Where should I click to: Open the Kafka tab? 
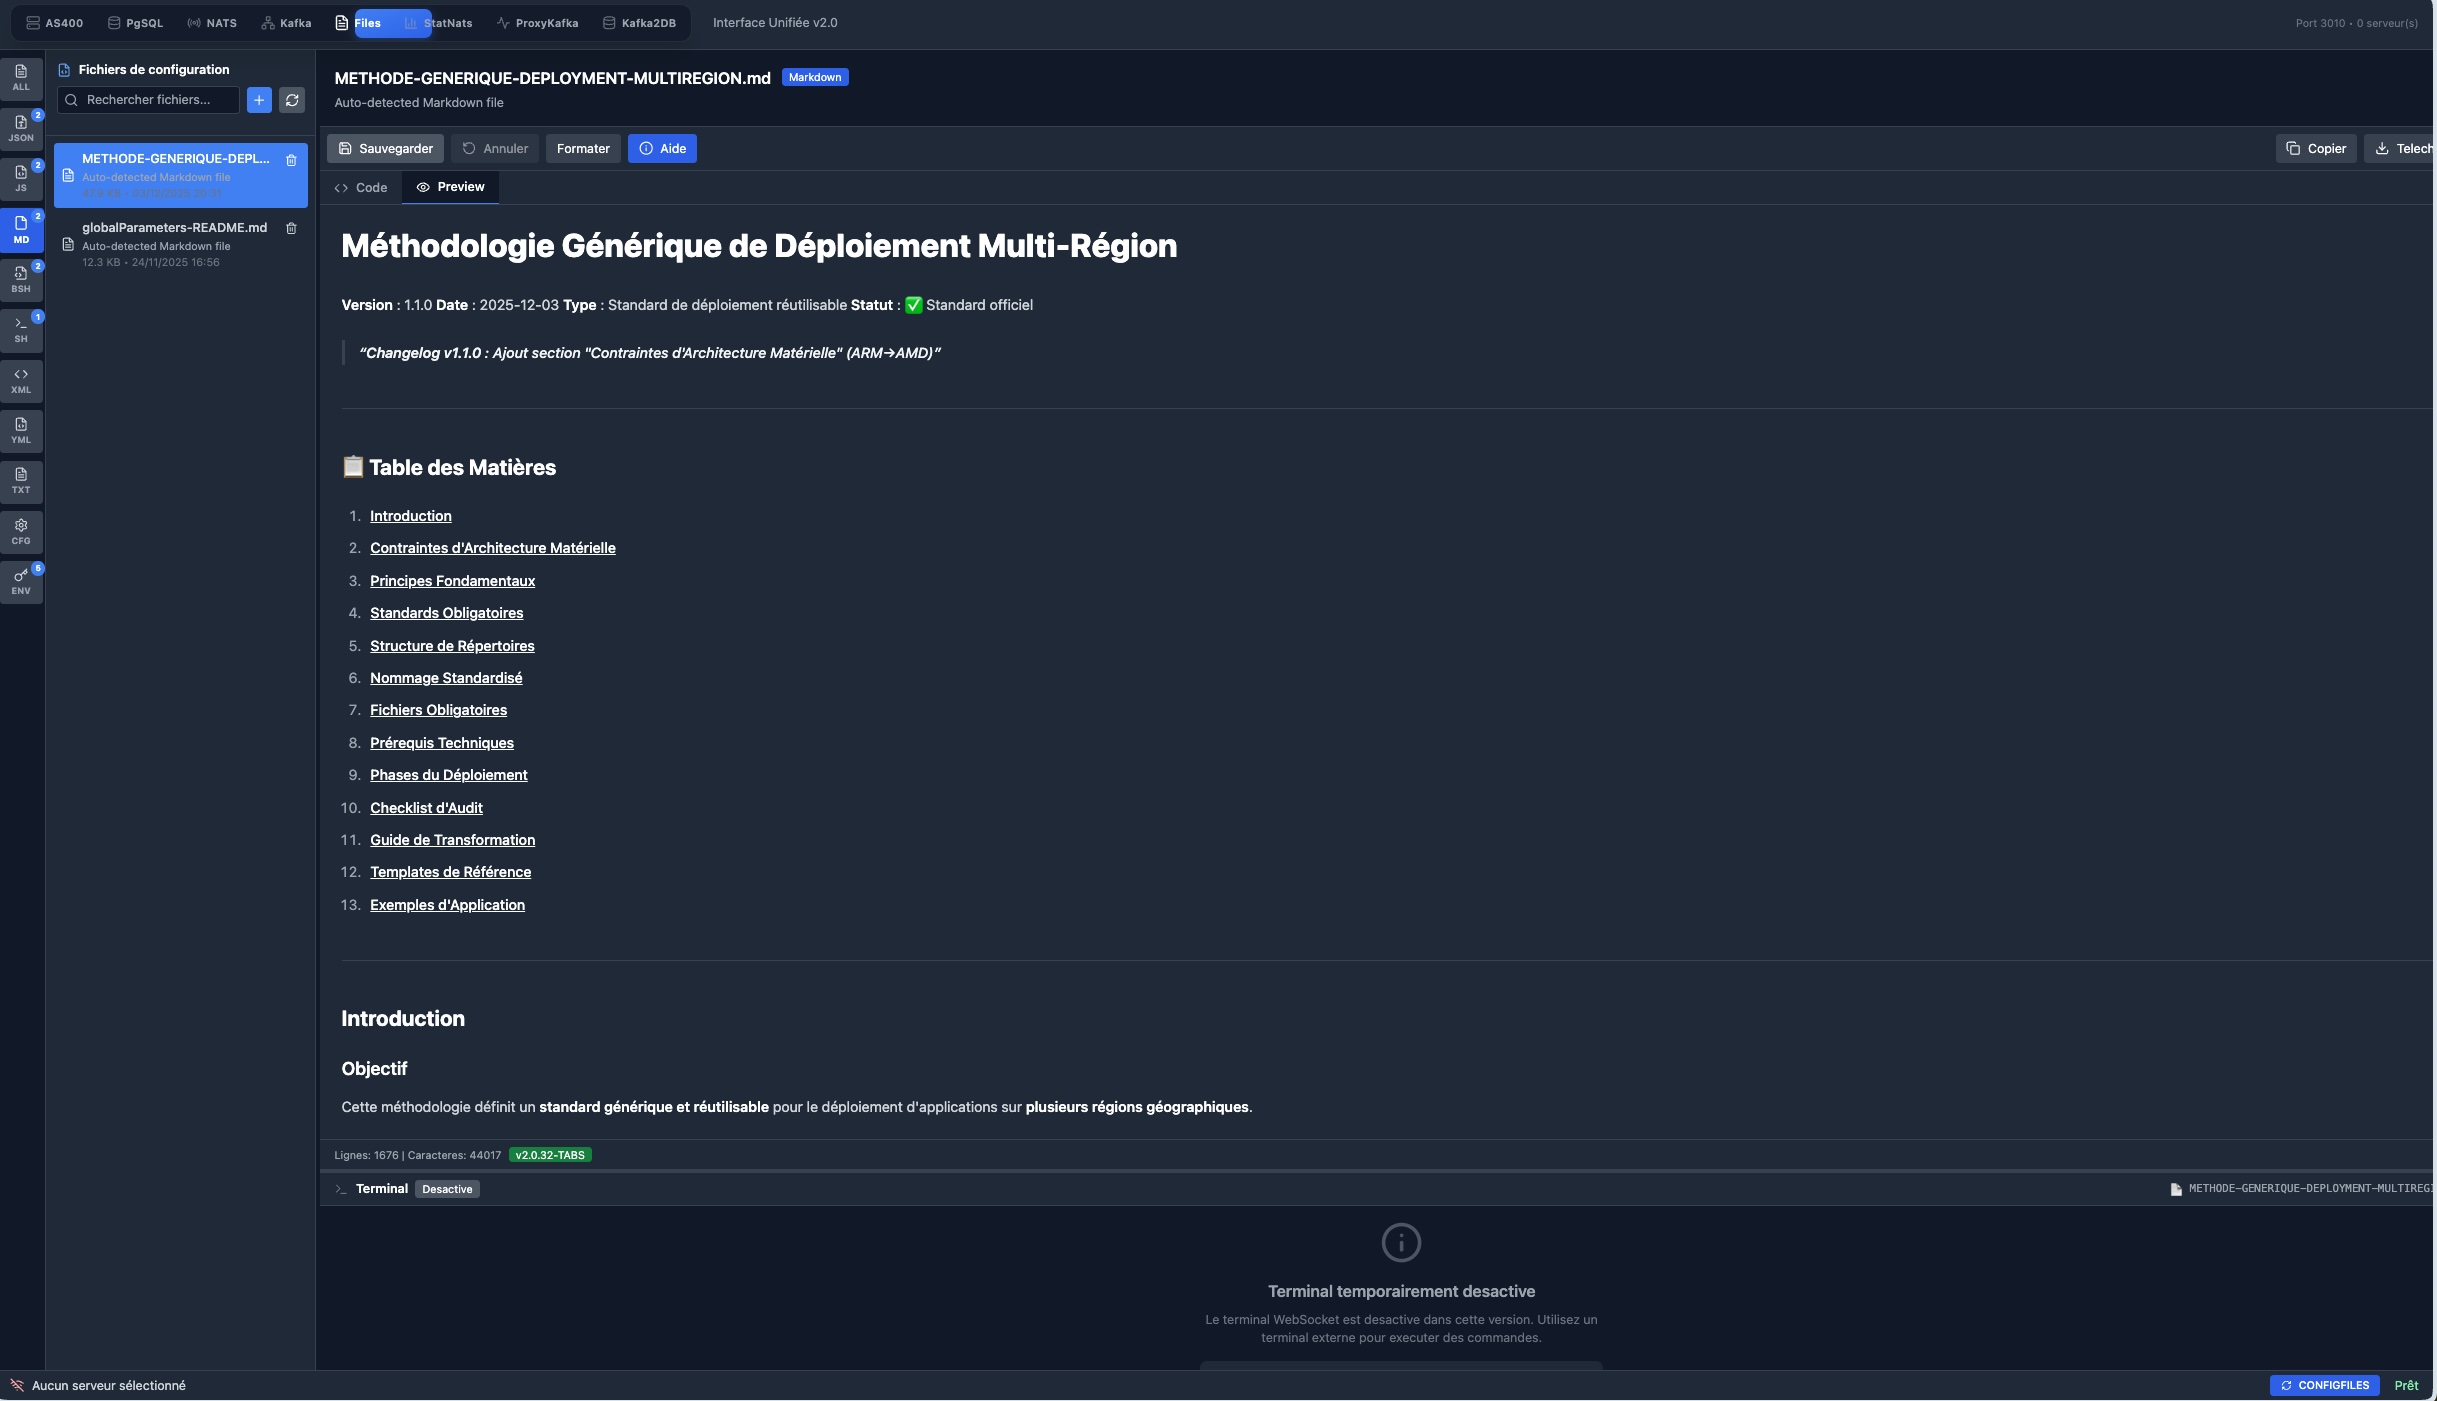click(286, 23)
